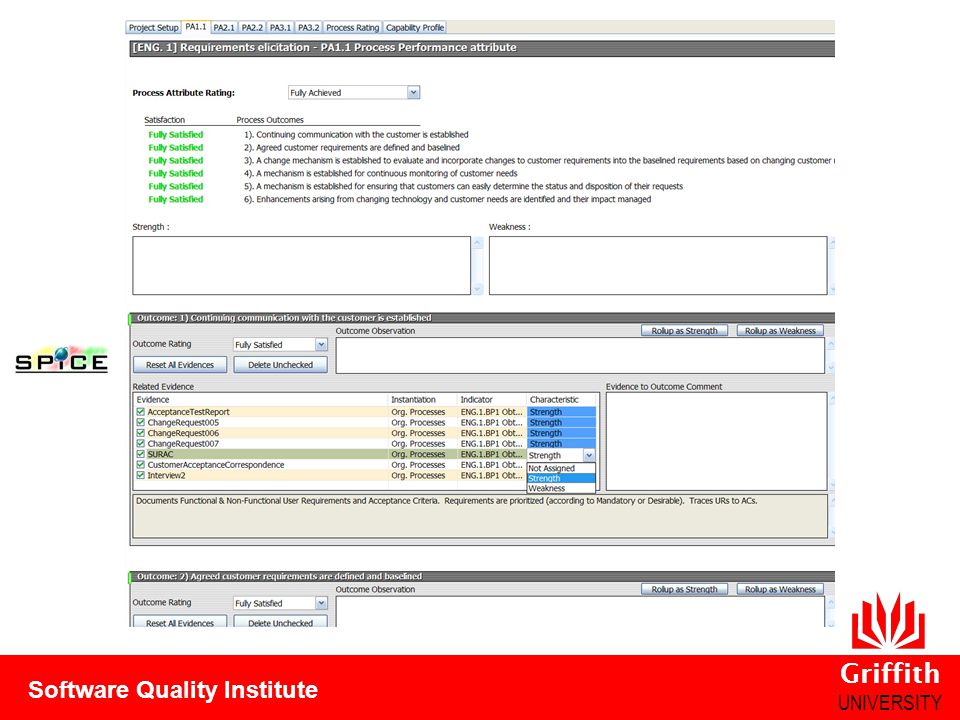This screenshot has width=960, height=720.
Task: Toggle the ChangeRequest006 evidence checkbox
Action: pyautogui.click(x=141, y=433)
